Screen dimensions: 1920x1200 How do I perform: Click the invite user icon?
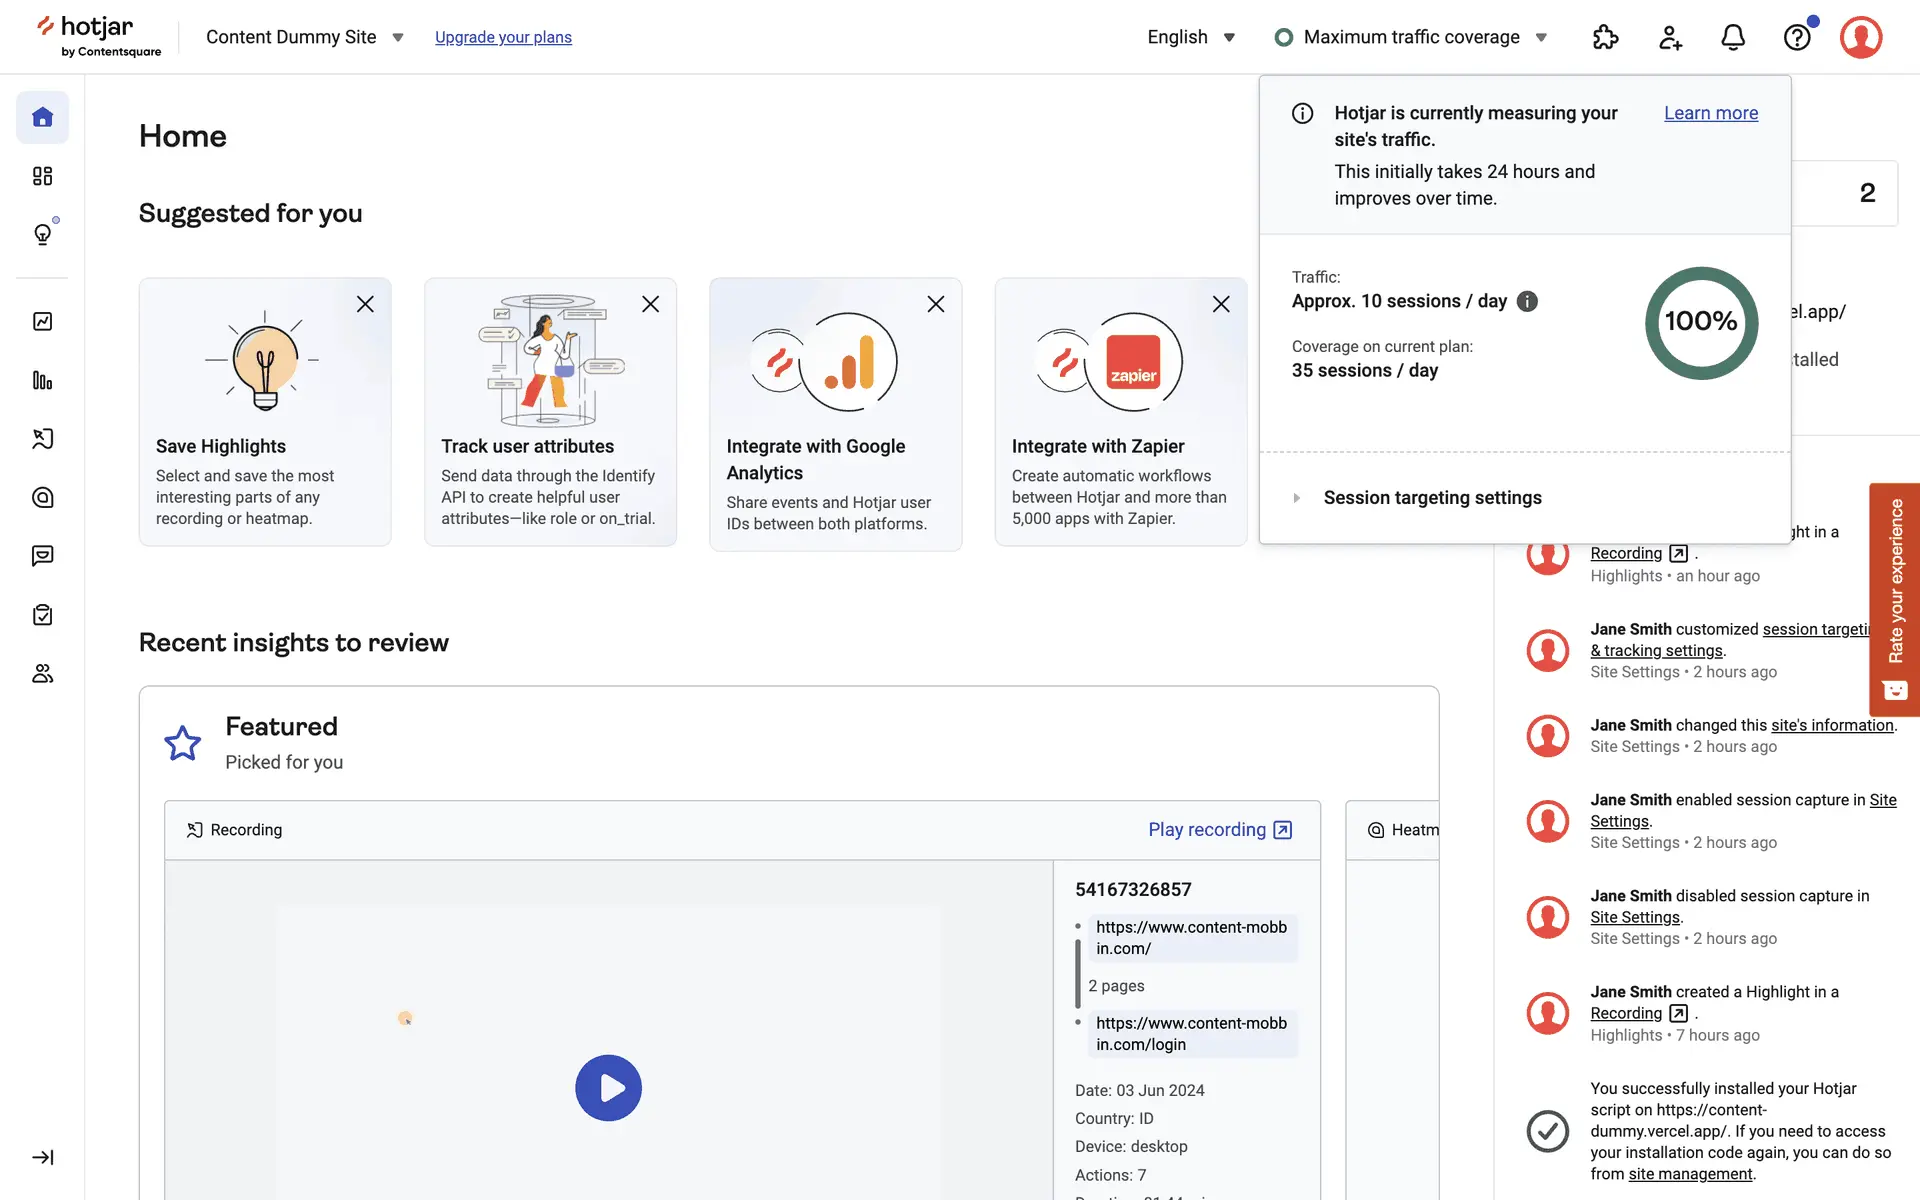pyautogui.click(x=1670, y=37)
